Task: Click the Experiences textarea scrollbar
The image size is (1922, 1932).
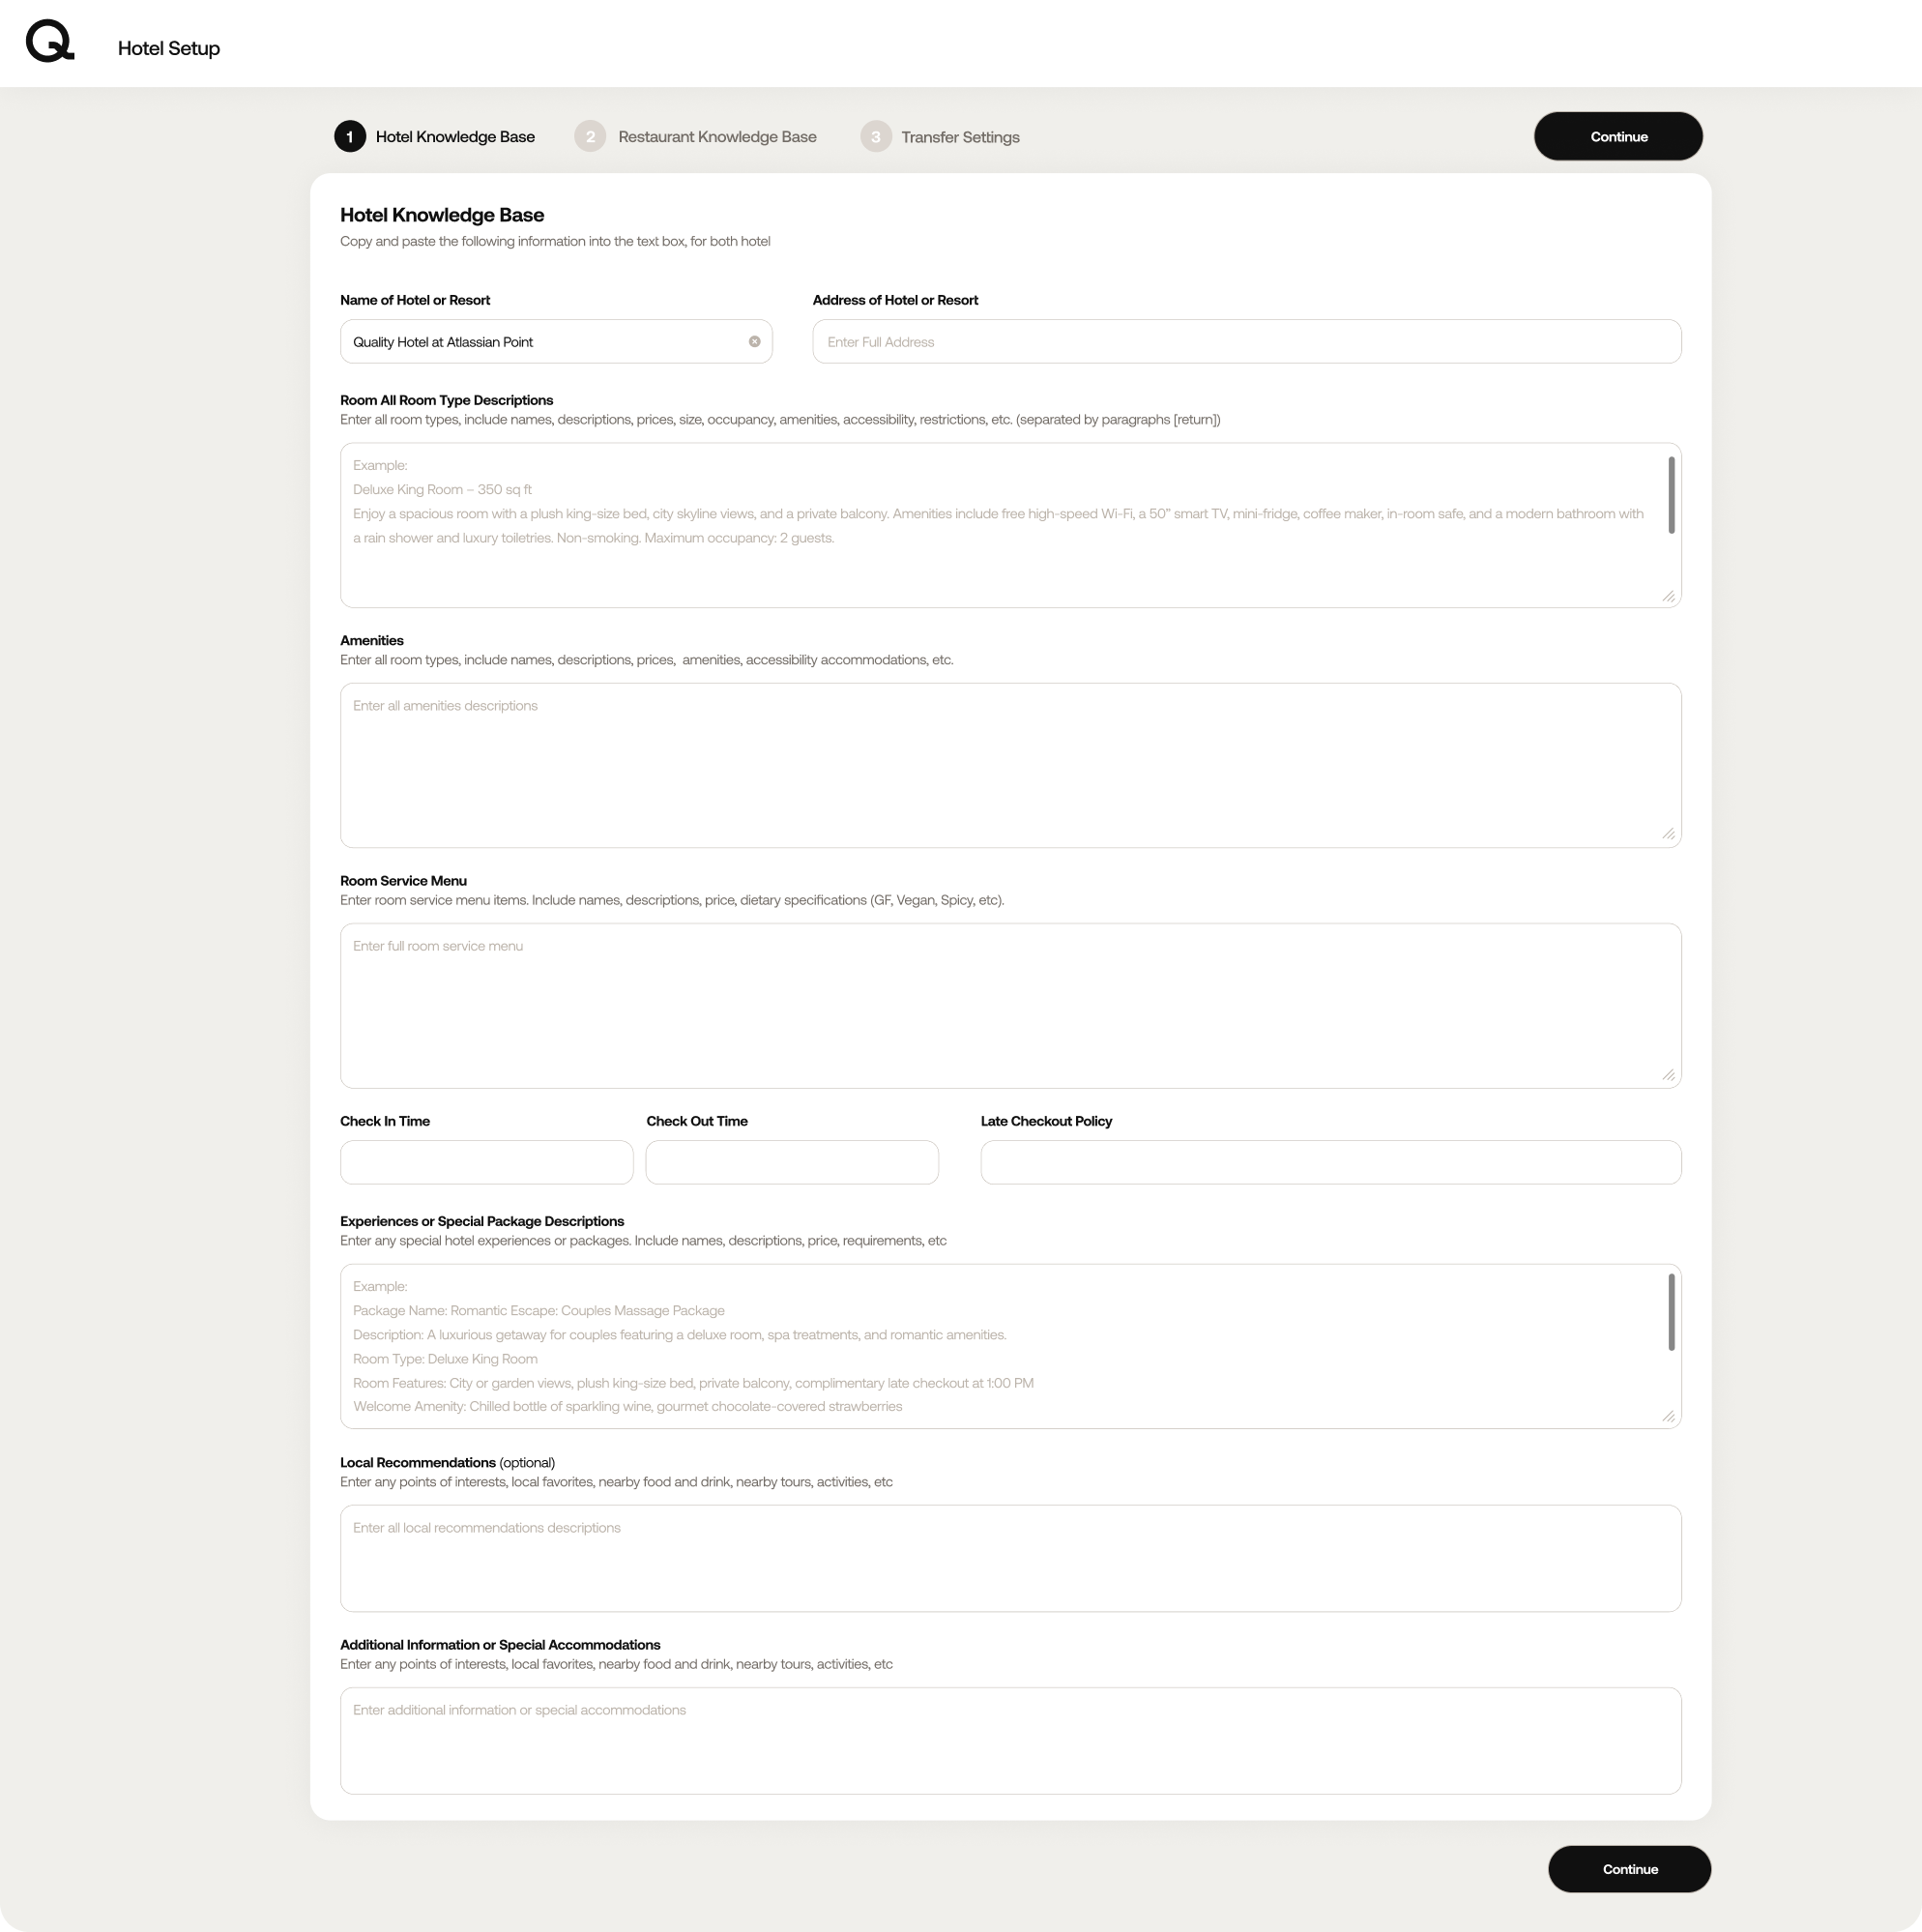Action: tap(1671, 1312)
